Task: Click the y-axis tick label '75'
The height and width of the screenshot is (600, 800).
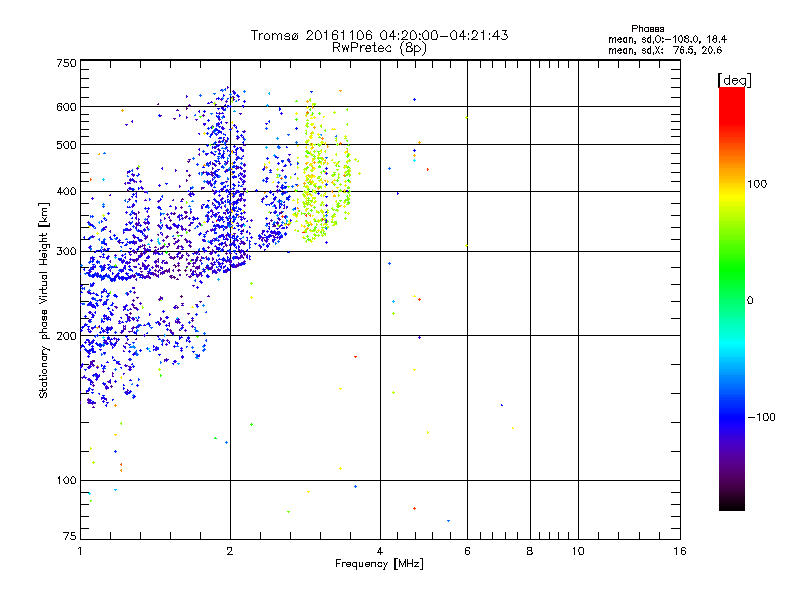Action: coord(70,536)
